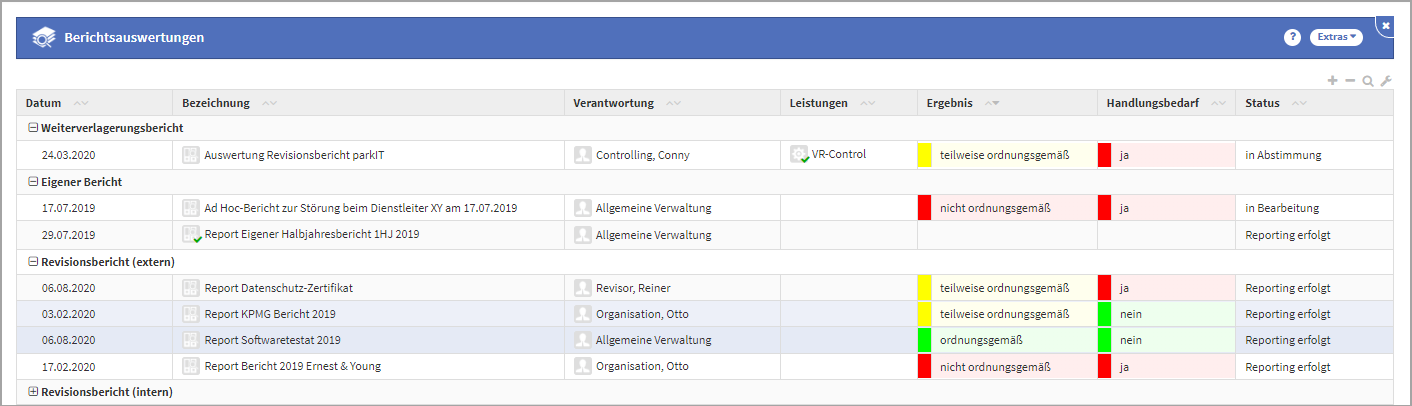Collapse the Revisionsbericht (extern) group
Screen dimensions: 1412x406
(33, 262)
